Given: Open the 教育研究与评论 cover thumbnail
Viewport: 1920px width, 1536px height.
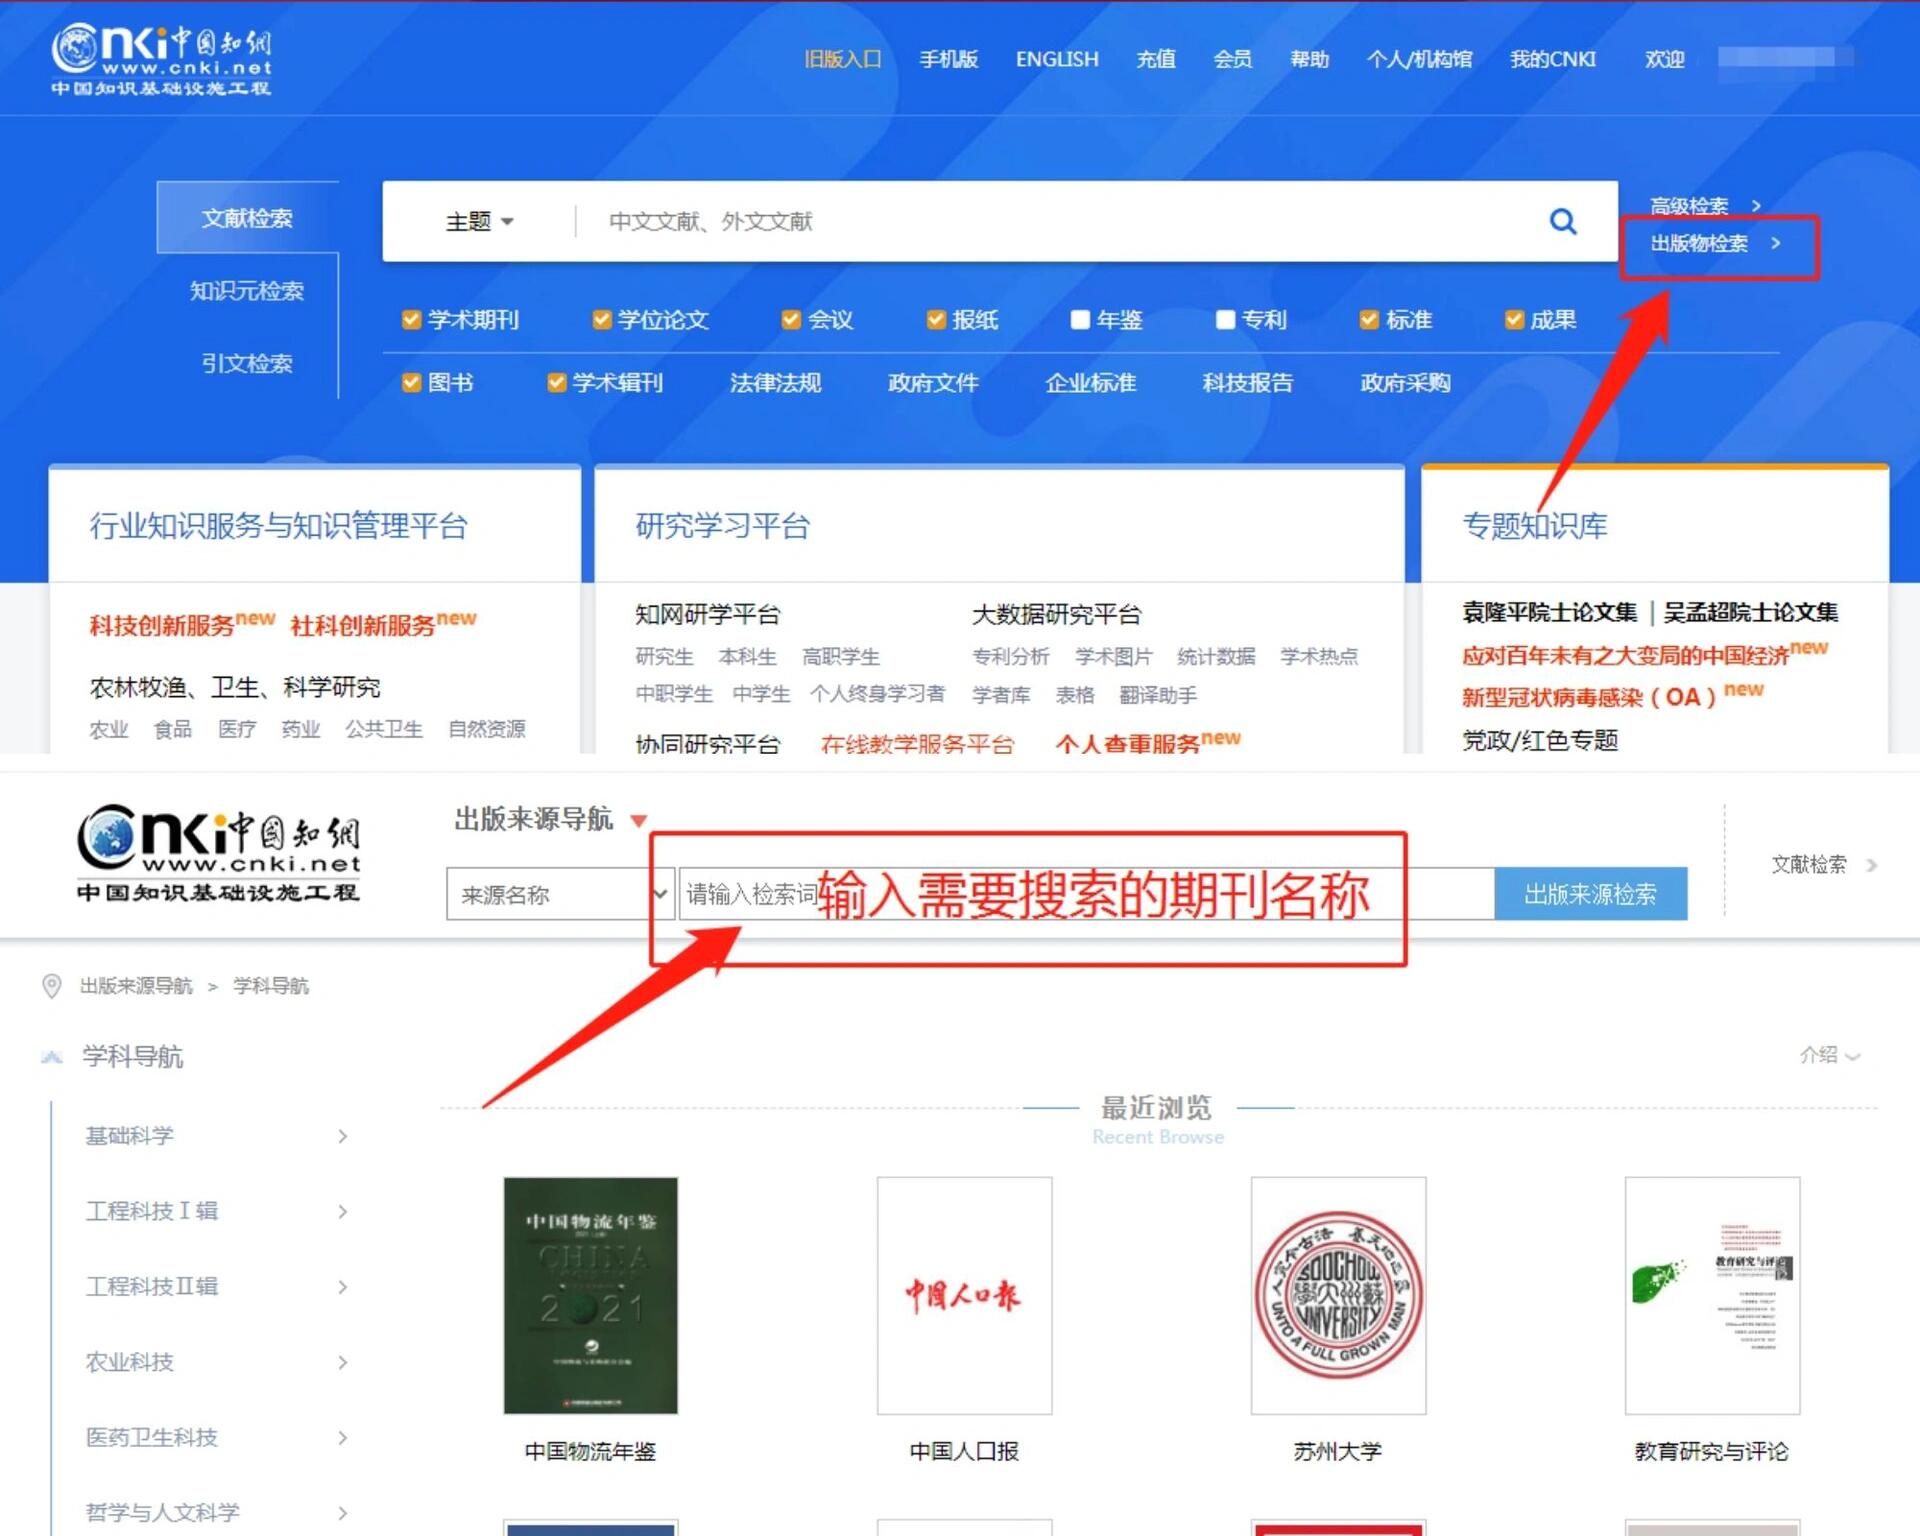Looking at the screenshot, I should pos(1712,1295).
